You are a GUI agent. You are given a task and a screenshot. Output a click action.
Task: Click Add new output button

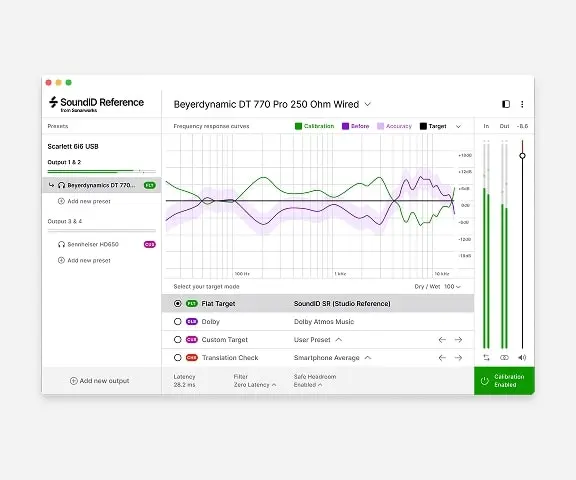click(x=100, y=381)
